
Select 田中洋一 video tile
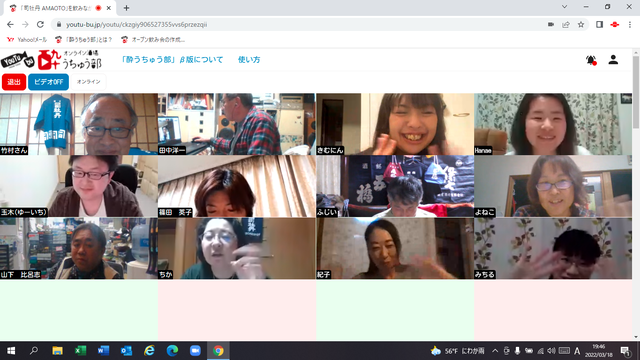(237, 124)
